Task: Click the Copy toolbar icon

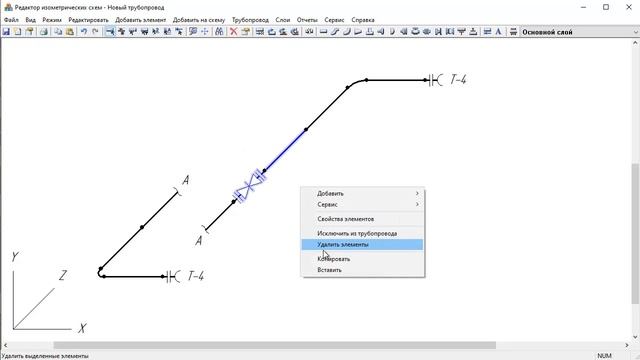Action: tap(58, 31)
